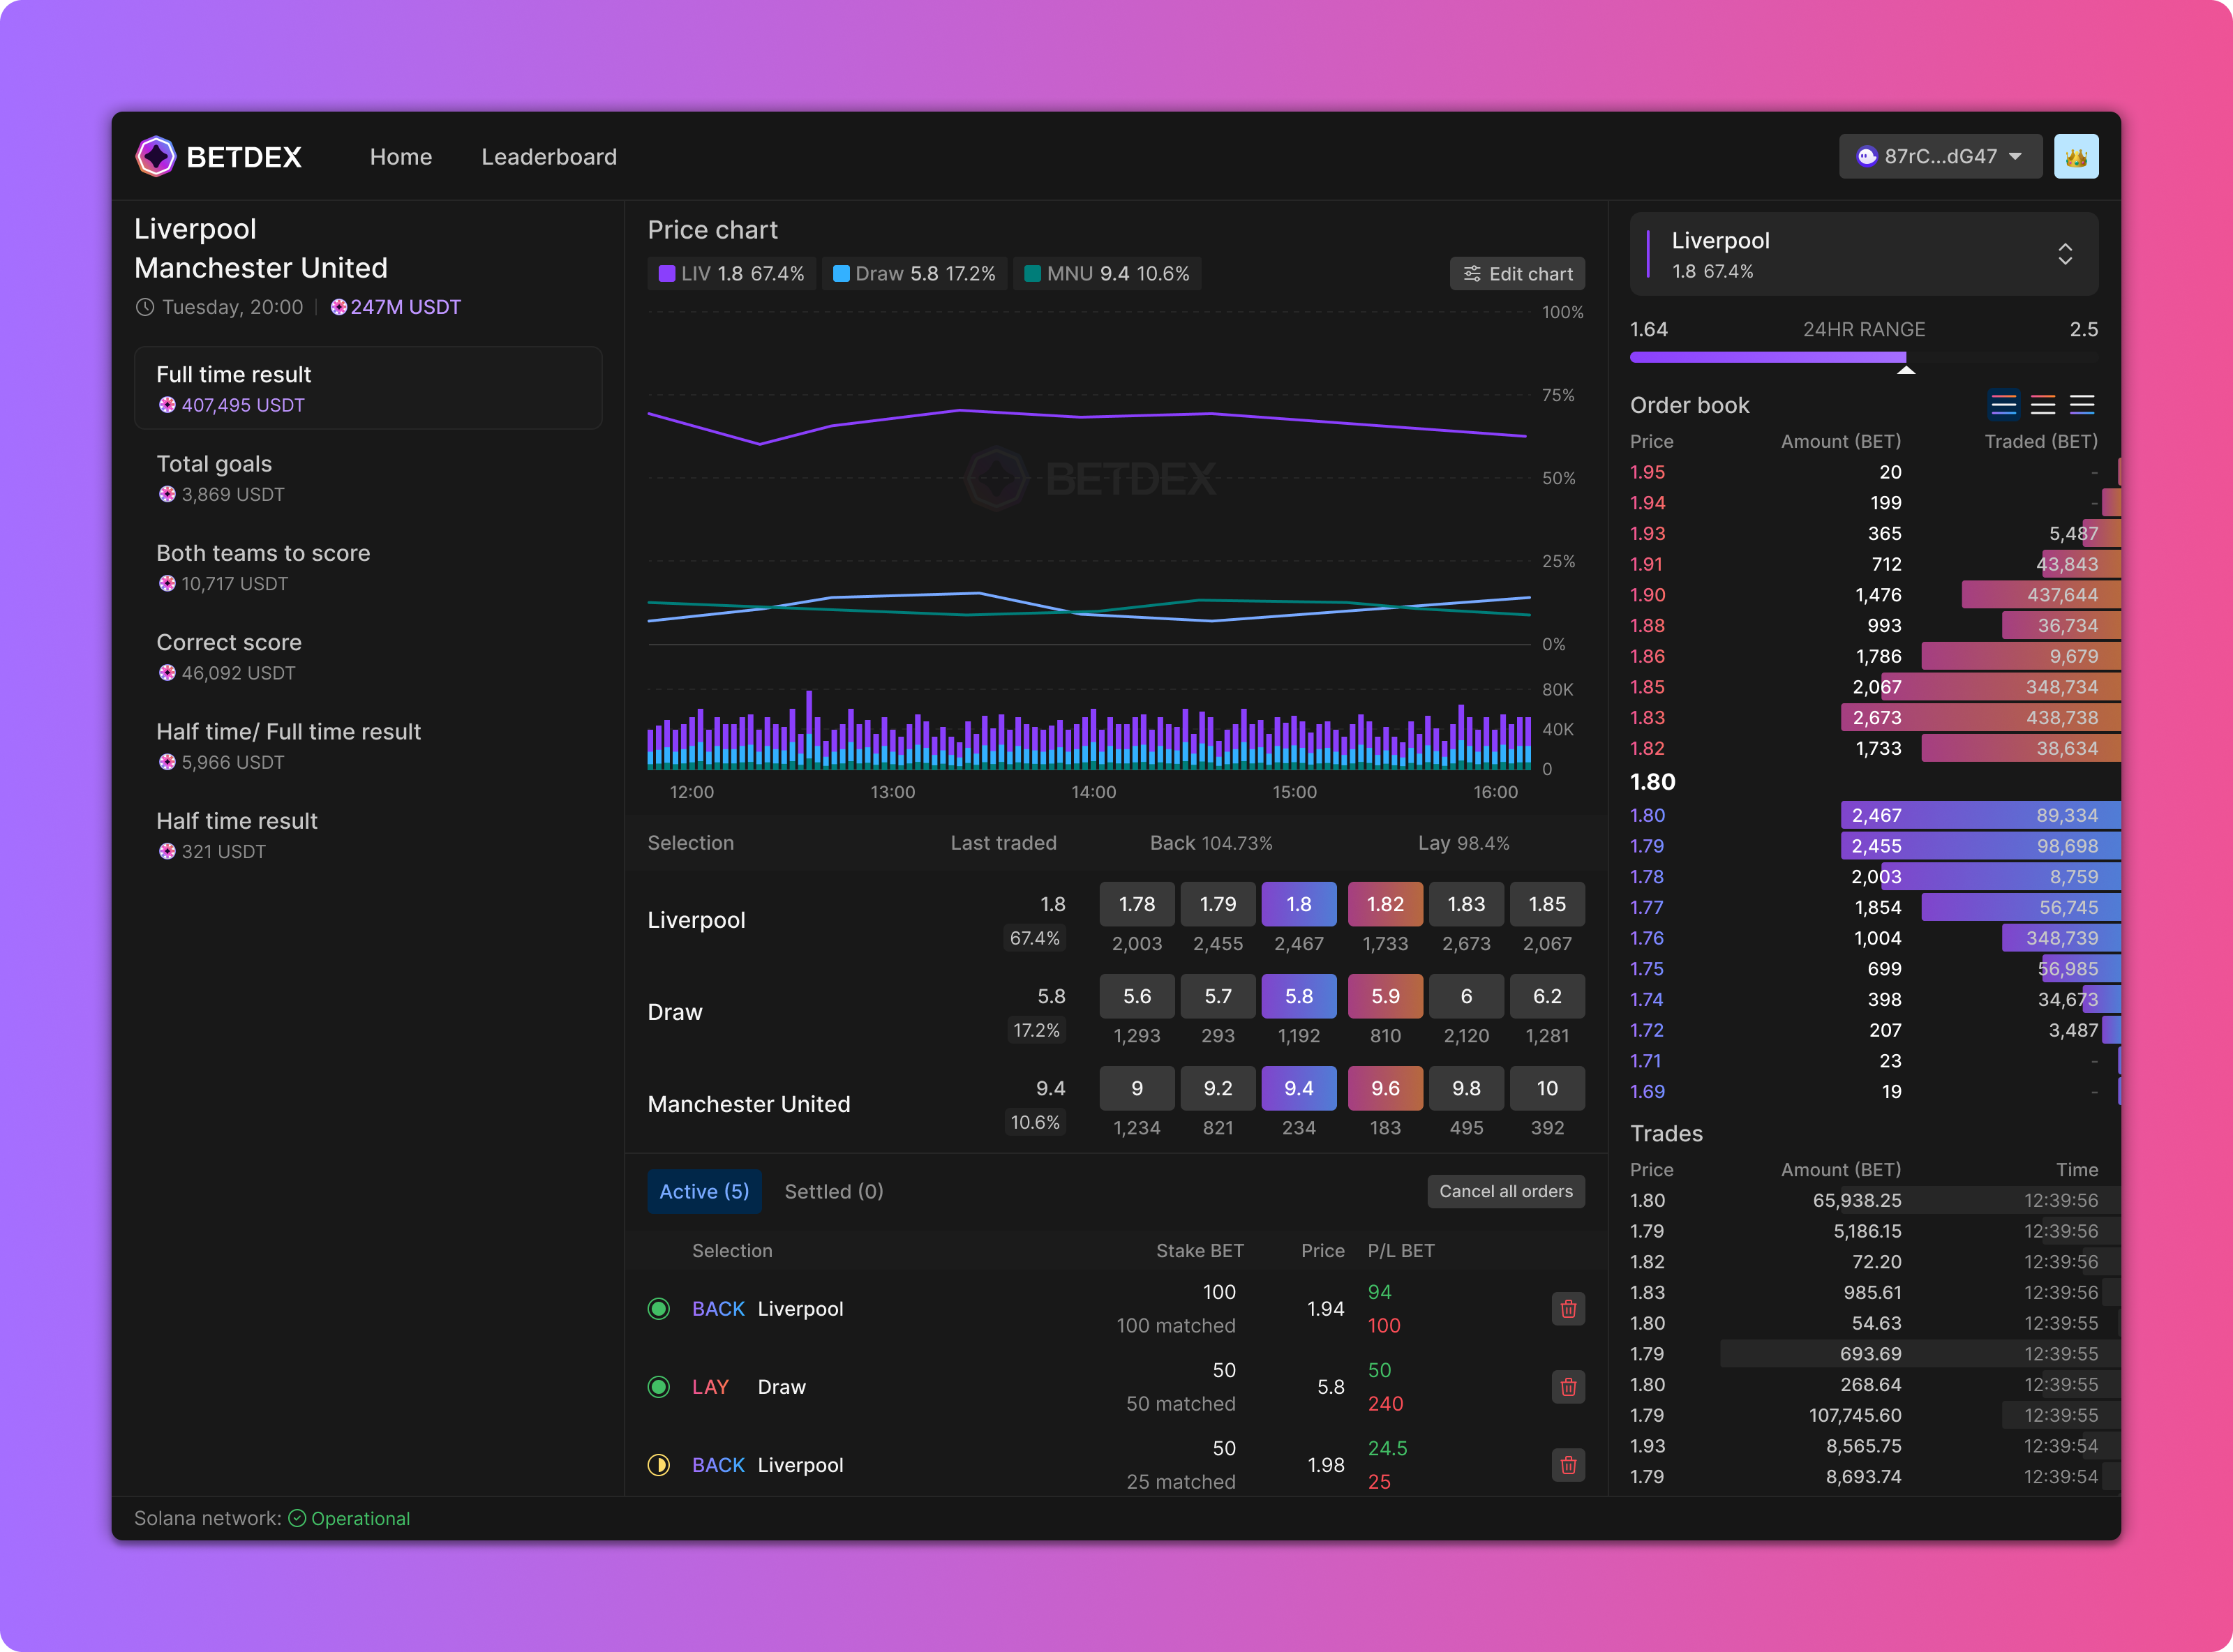Click the 24HR range current price marker
The image size is (2233, 1652).
[x=1906, y=370]
